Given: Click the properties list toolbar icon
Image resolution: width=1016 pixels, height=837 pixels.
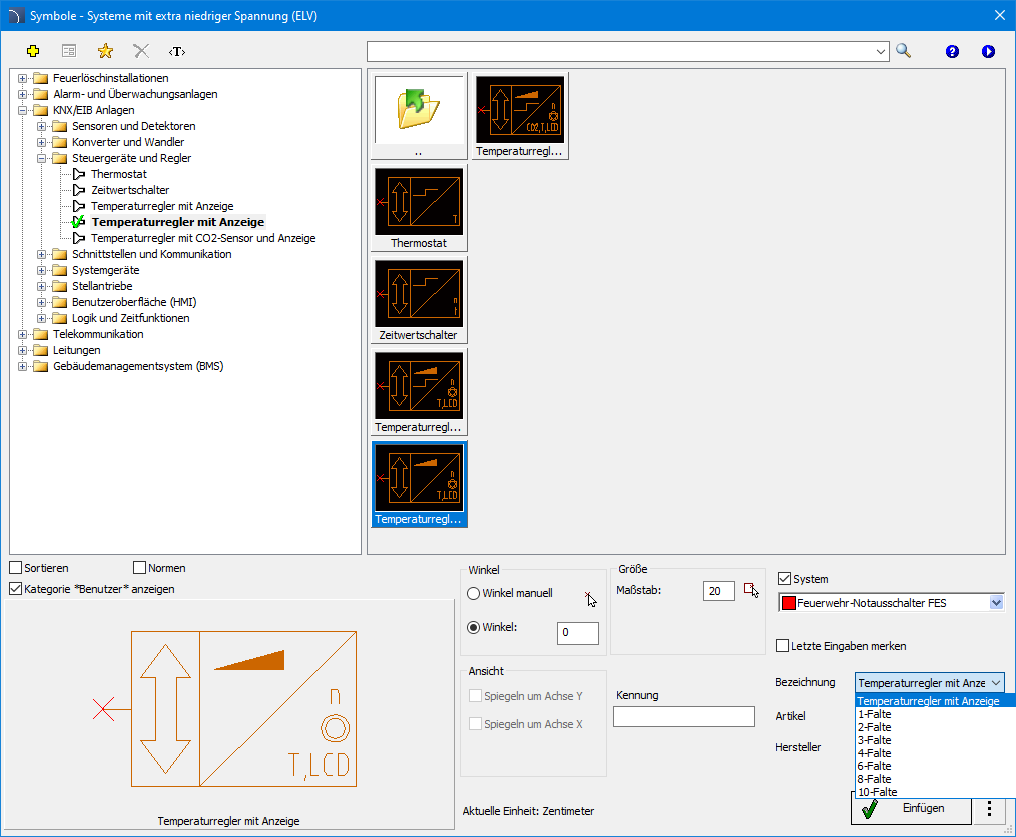Looking at the screenshot, I should pos(69,51).
